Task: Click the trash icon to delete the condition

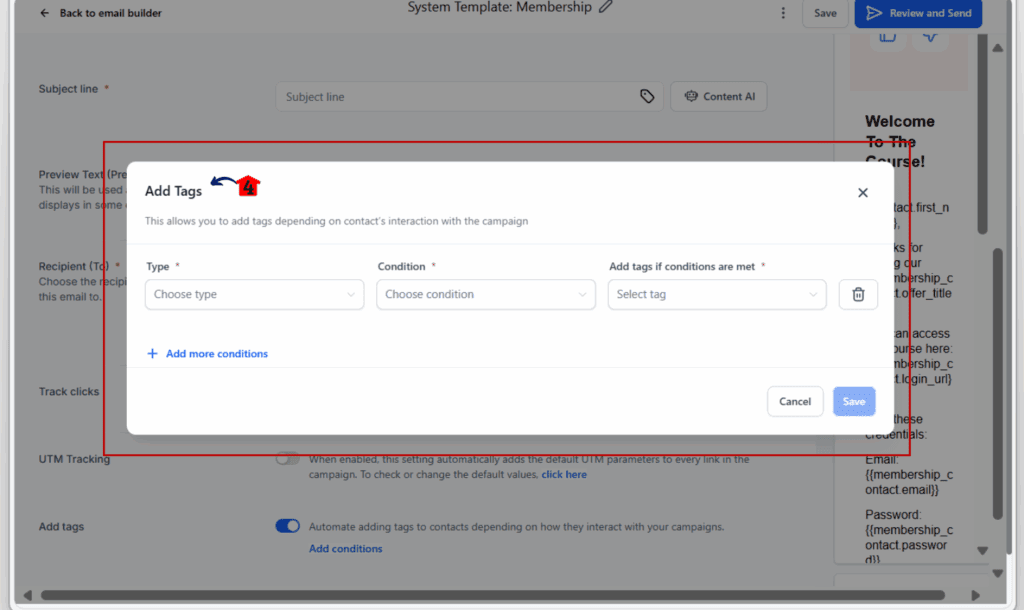Action: point(858,295)
